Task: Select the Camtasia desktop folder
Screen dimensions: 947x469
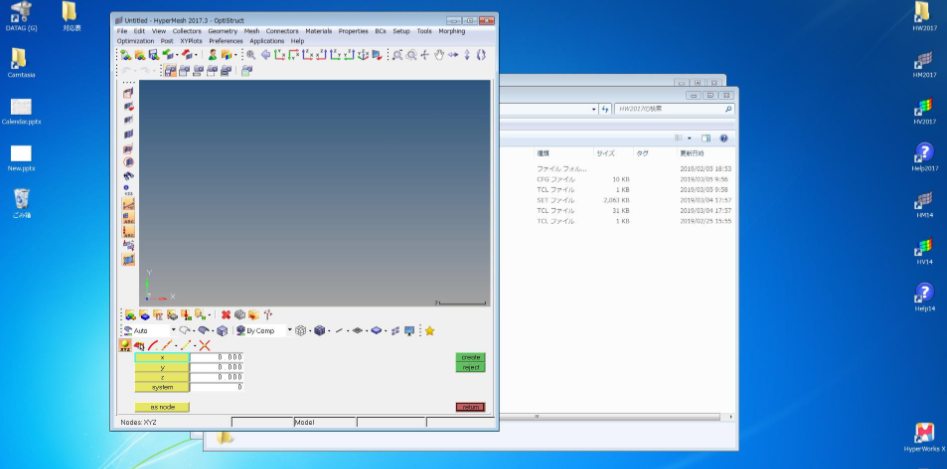Action: 21,63
